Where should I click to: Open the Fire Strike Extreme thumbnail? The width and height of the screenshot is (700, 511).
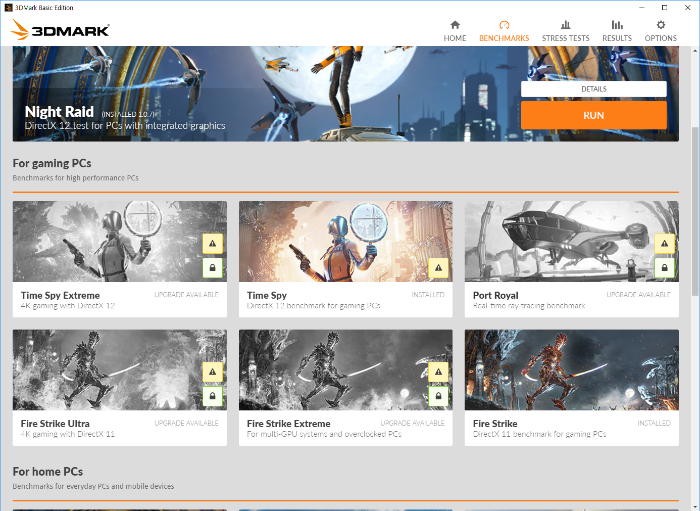[x=346, y=370]
